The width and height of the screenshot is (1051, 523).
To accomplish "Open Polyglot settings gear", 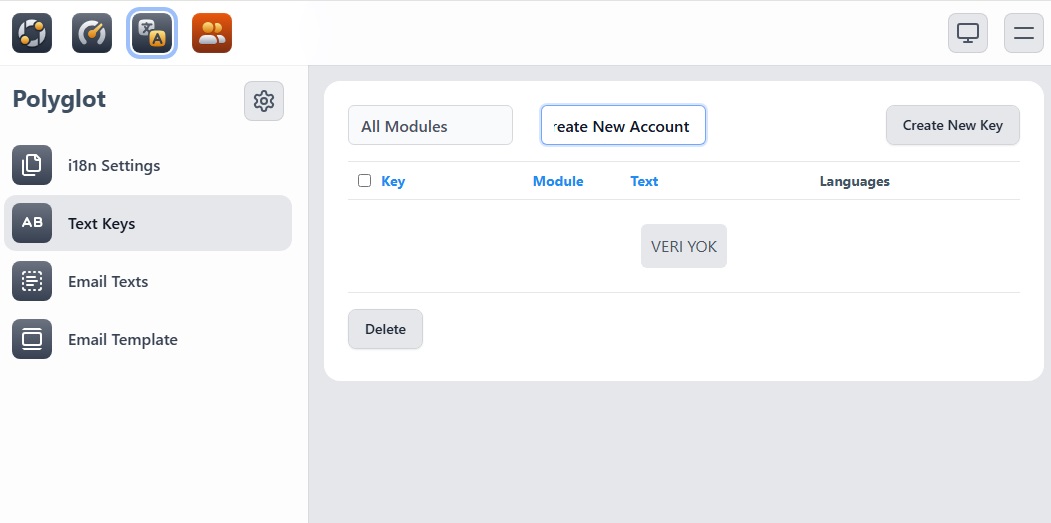I will [x=264, y=101].
